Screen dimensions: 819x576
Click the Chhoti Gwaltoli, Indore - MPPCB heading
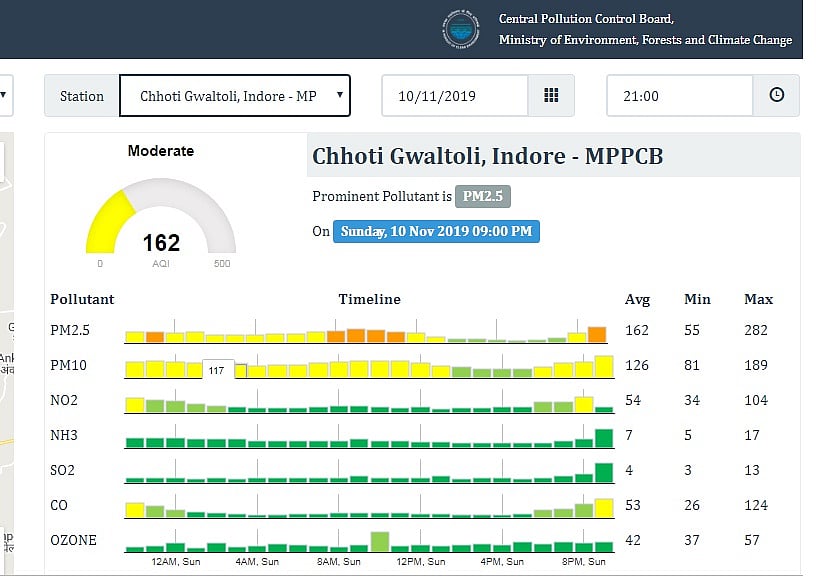[x=487, y=157]
